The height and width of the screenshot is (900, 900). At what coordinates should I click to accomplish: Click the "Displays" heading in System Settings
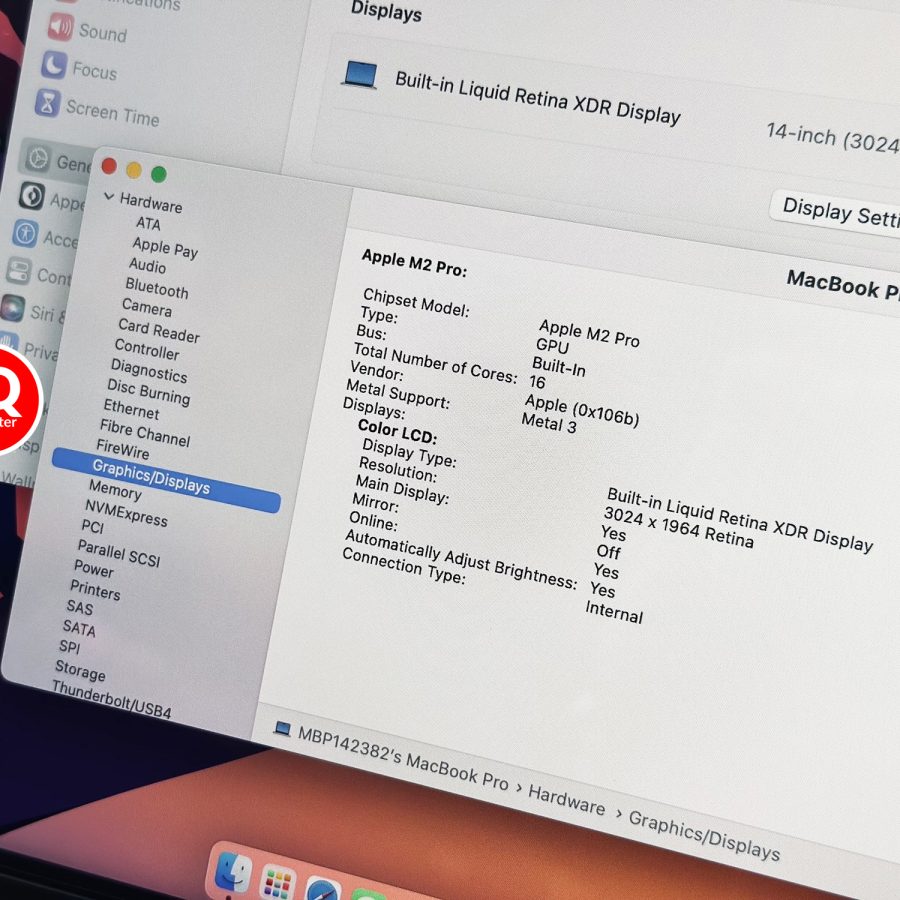click(386, 11)
